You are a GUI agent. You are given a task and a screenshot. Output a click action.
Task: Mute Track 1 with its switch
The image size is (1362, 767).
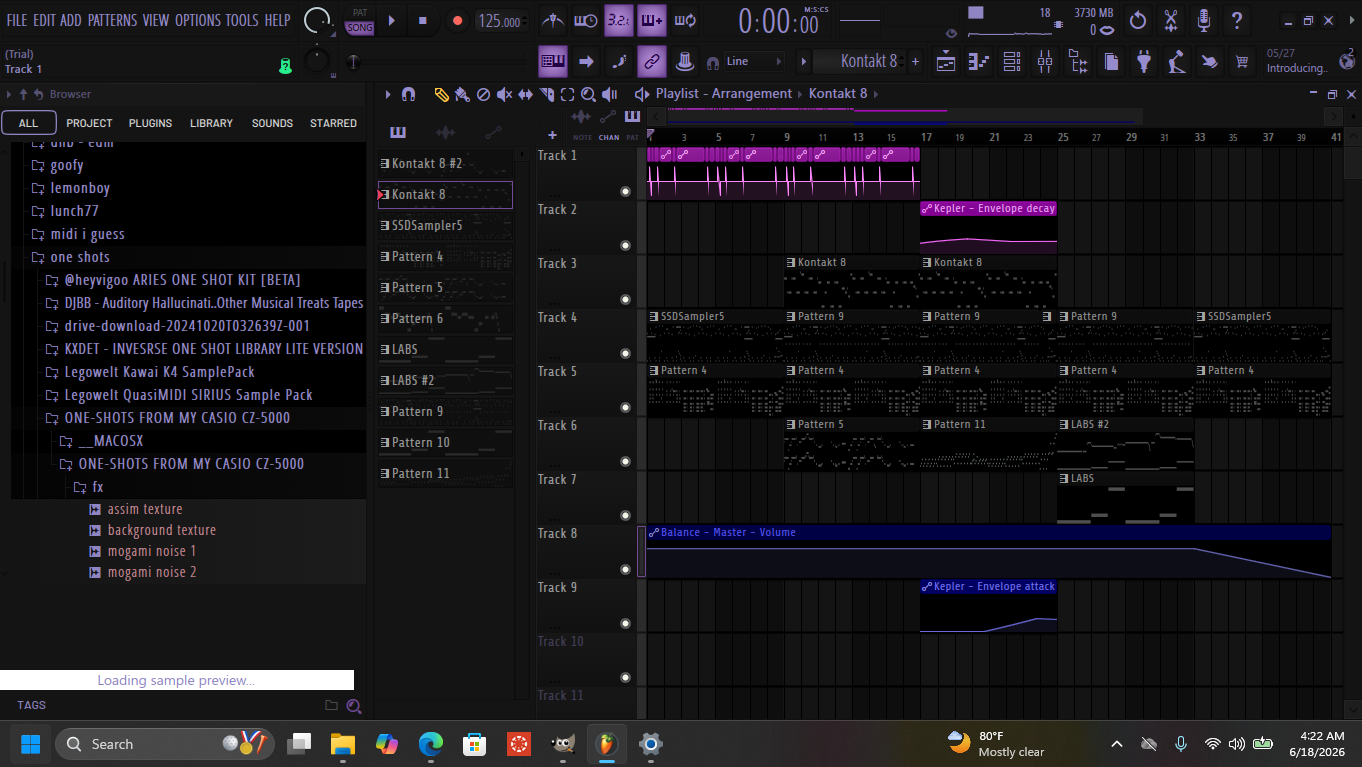pyautogui.click(x=626, y=191)
